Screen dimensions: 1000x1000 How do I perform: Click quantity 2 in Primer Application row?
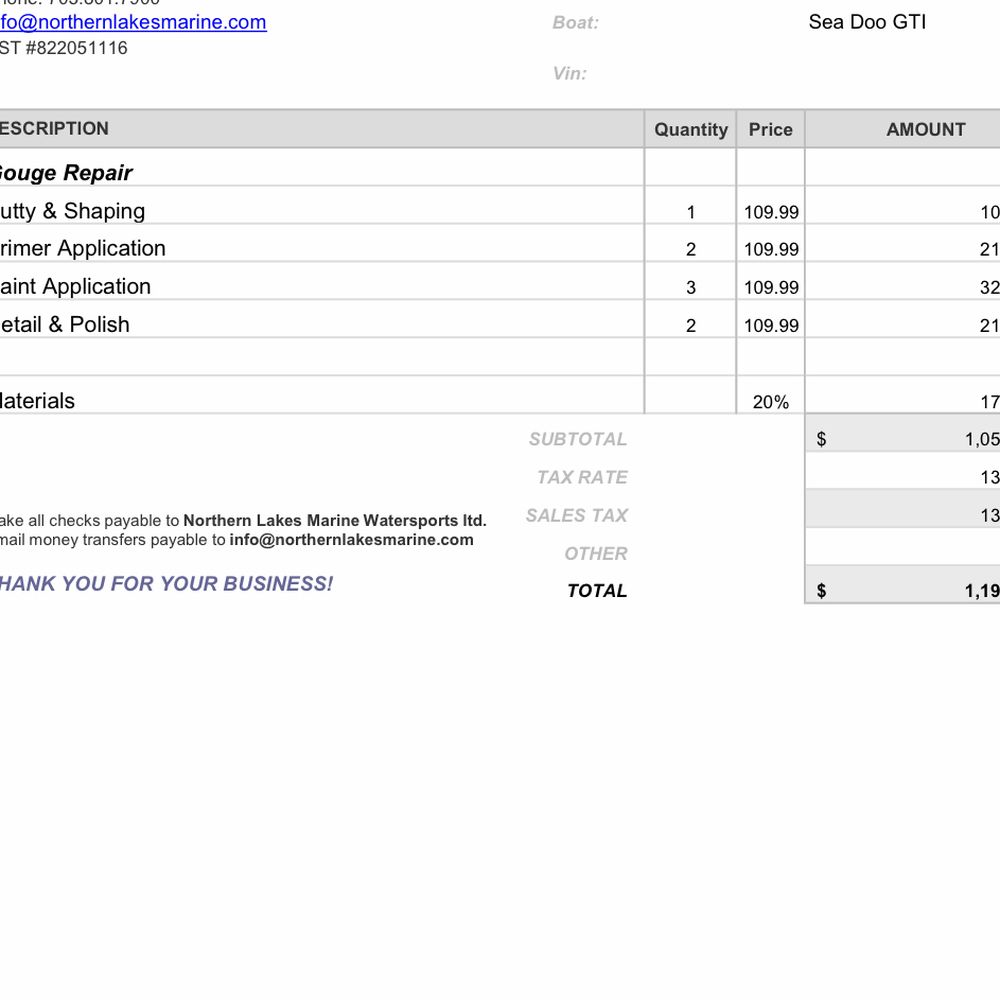click(691, 249)
